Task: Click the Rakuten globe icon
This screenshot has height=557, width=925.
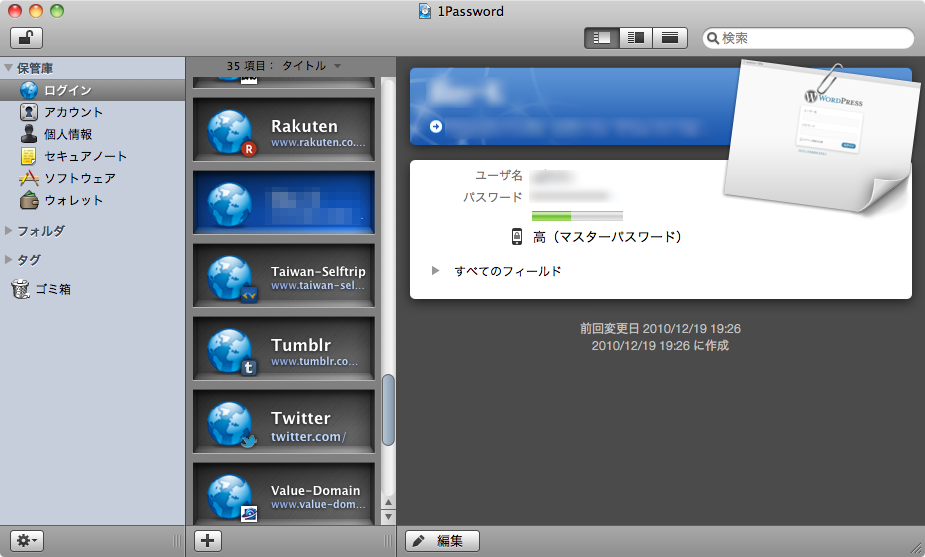Action: (x=230, y=131)
